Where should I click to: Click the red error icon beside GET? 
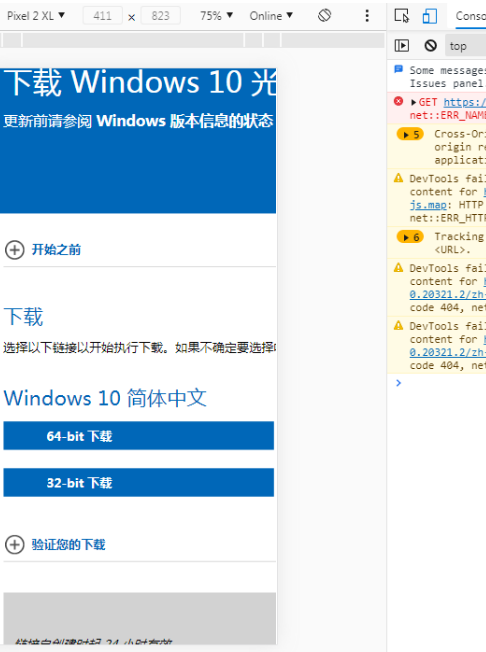(x=398, y=101)
